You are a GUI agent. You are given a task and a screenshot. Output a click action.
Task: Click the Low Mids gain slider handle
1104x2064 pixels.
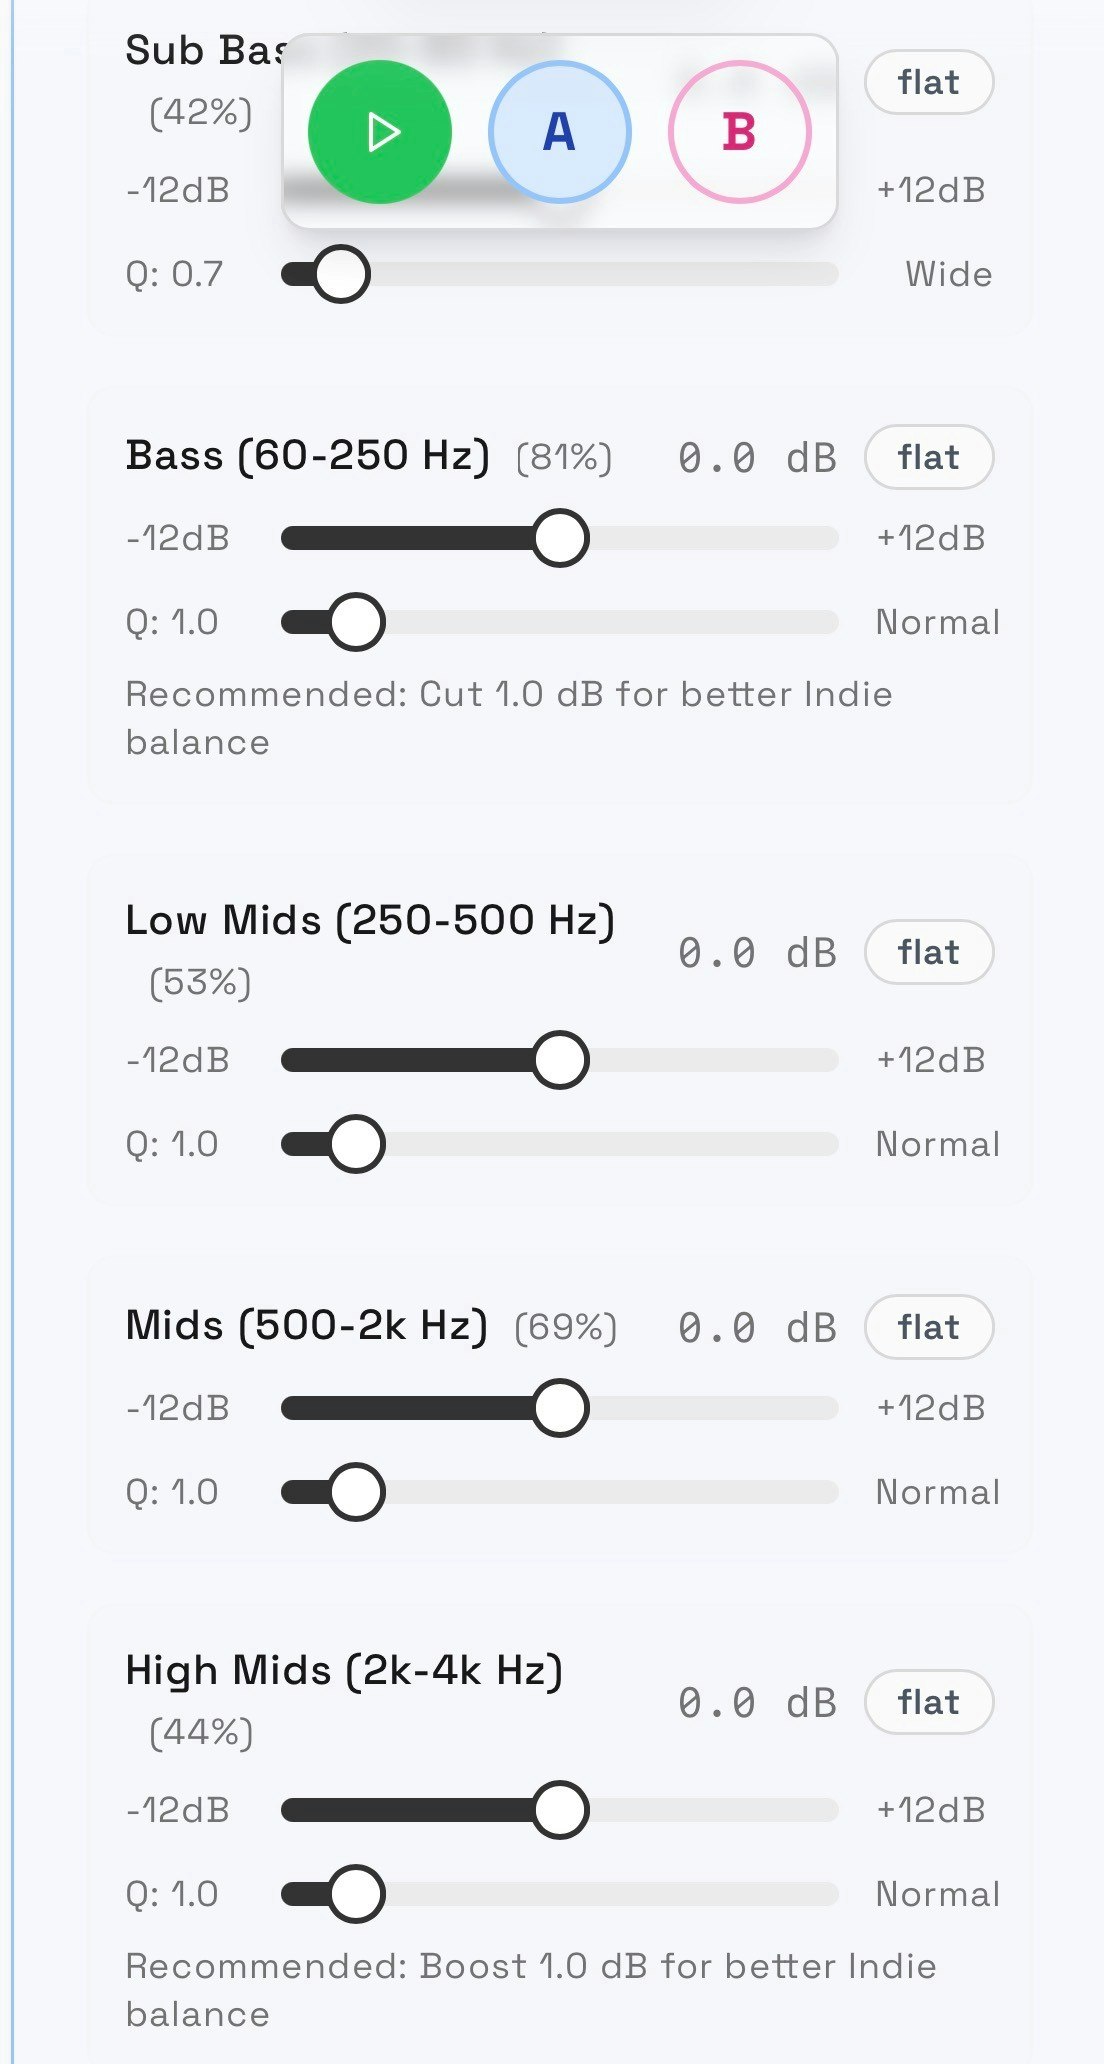(560, 1060)
